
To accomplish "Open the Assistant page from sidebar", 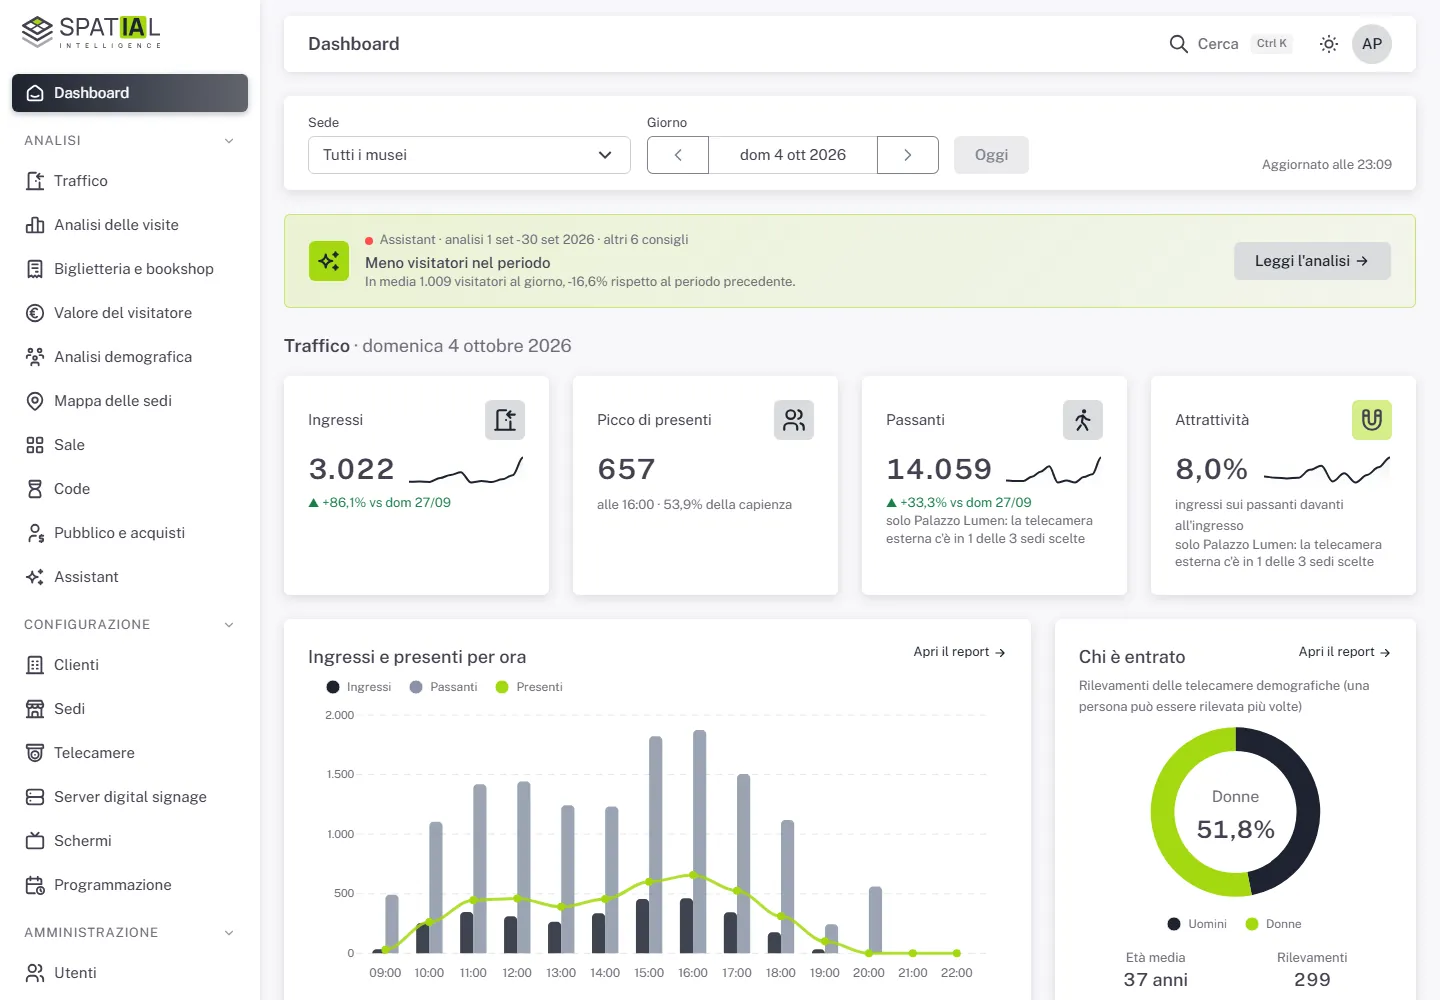I will pyautogui.click(x=130, y=577).
